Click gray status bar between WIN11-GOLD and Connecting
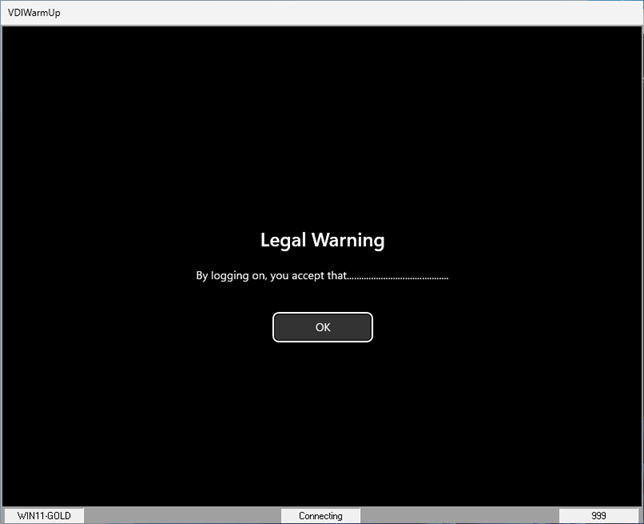Screen dimensions: 644x524 (x=180, y=516)
